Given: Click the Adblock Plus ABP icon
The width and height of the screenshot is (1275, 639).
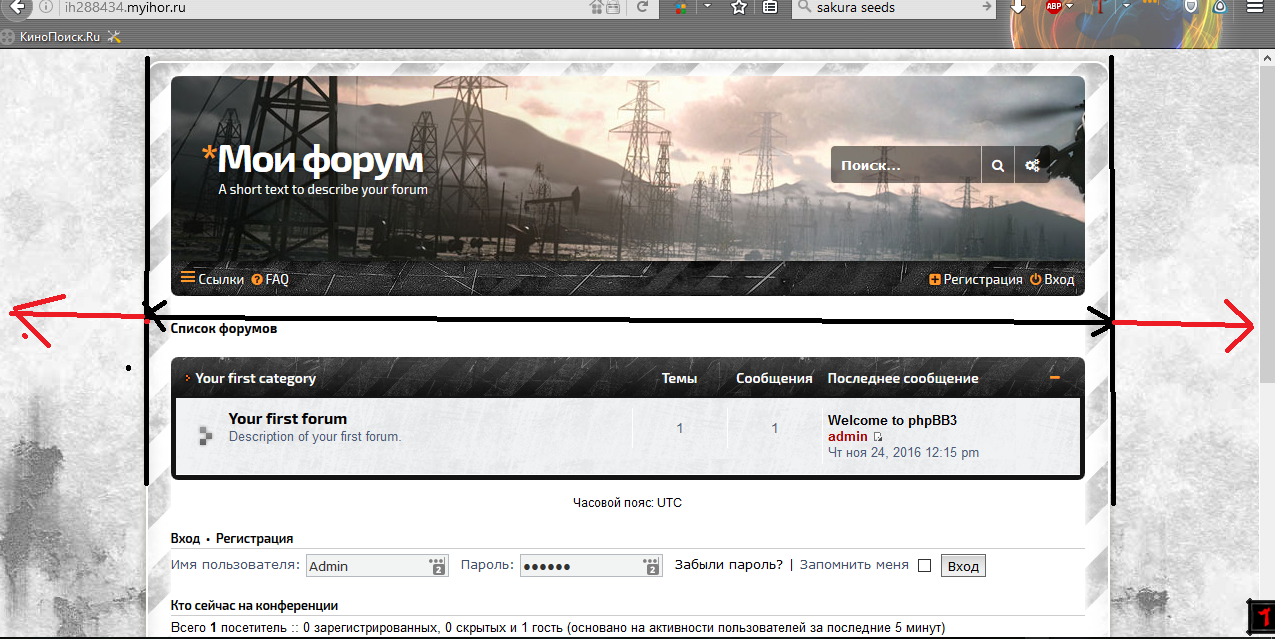Looking at the screenshot, I should 1053,7.
